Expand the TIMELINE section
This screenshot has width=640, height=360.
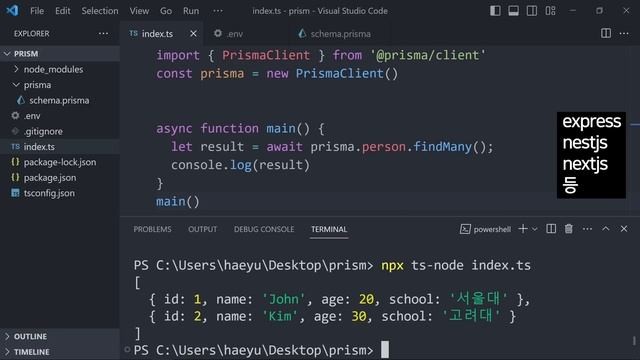(x=60, y=352)
